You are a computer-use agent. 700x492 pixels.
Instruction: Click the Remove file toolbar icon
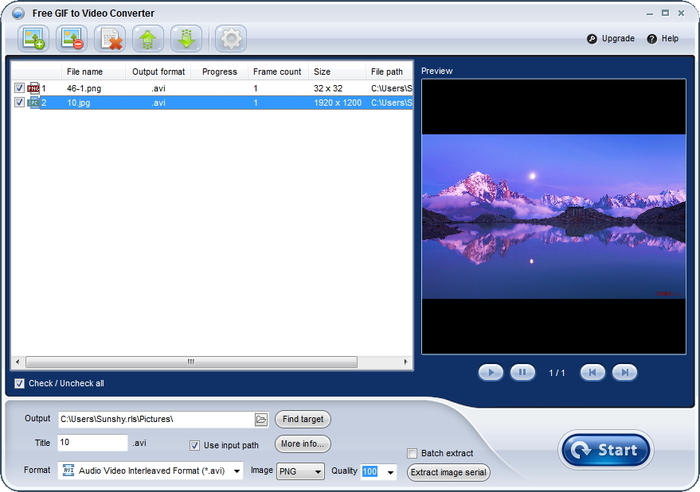coord(72,39)
